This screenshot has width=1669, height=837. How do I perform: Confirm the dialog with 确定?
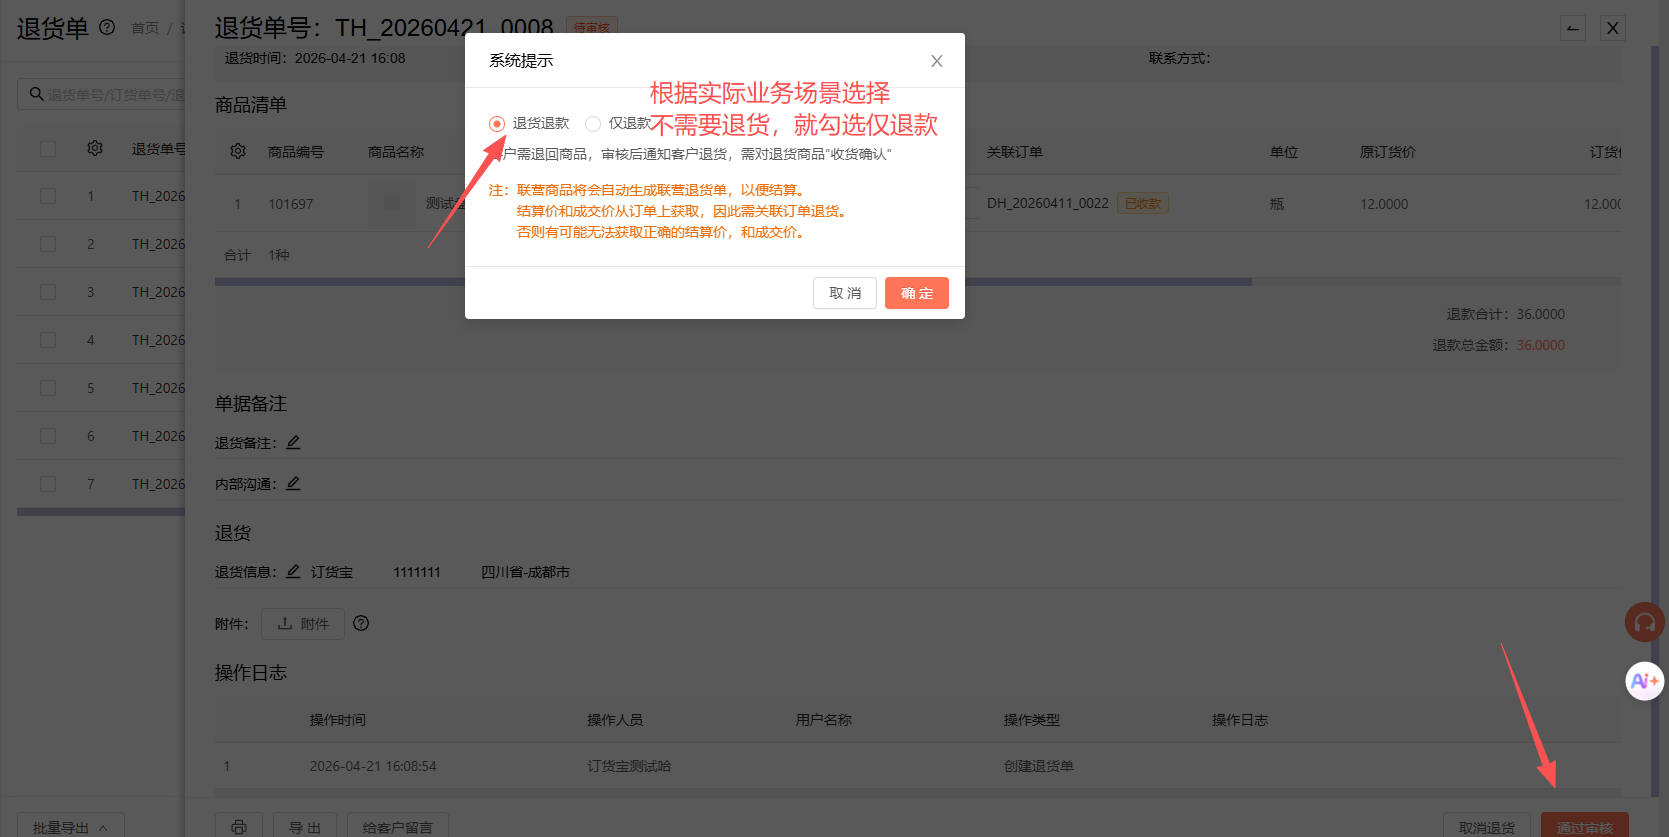pyautogui.click(x=917, y=293)
